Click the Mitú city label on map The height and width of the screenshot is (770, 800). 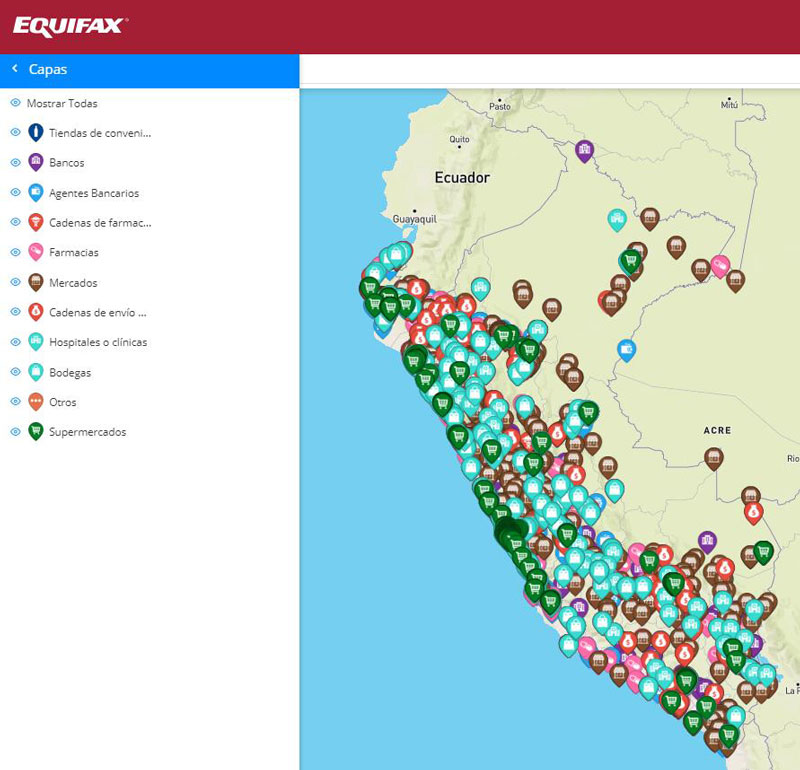[x=729, y=105]
